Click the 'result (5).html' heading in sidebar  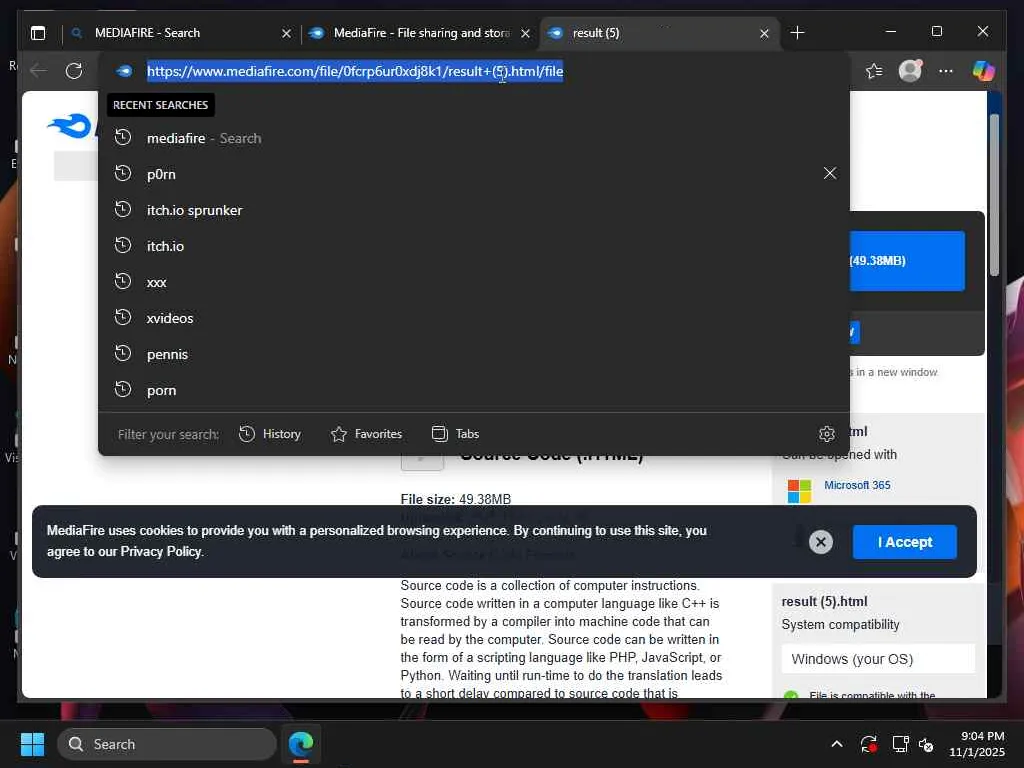(x=824, y=601)
